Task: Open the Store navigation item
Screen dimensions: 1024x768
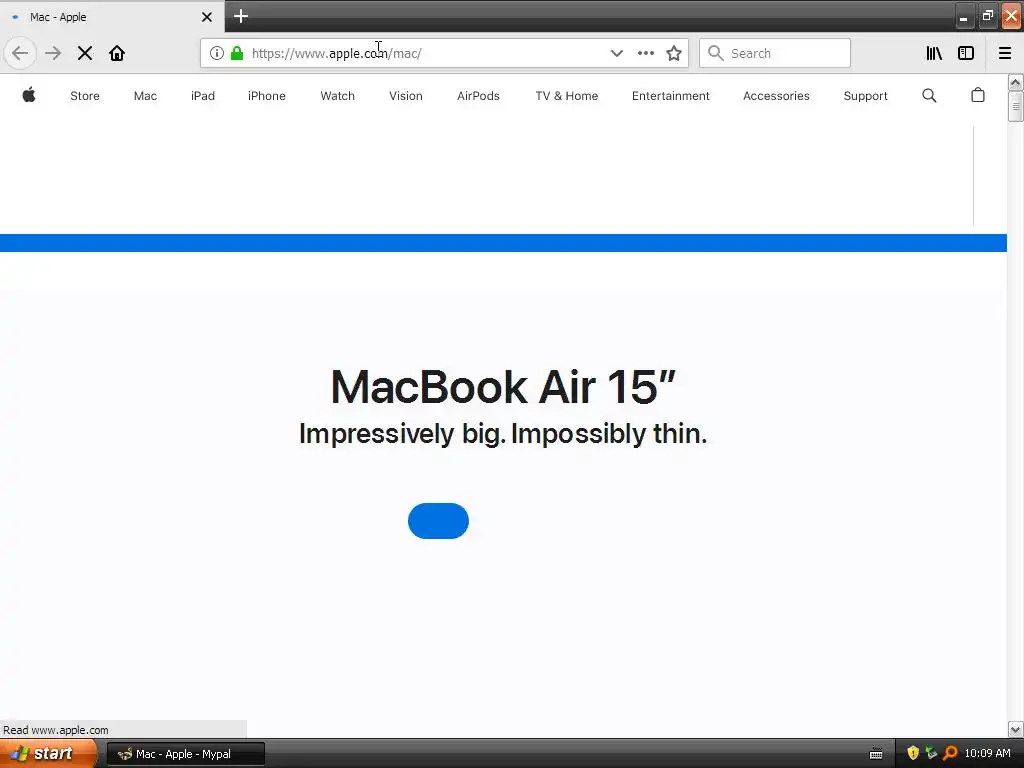Action: click(85, 96)
